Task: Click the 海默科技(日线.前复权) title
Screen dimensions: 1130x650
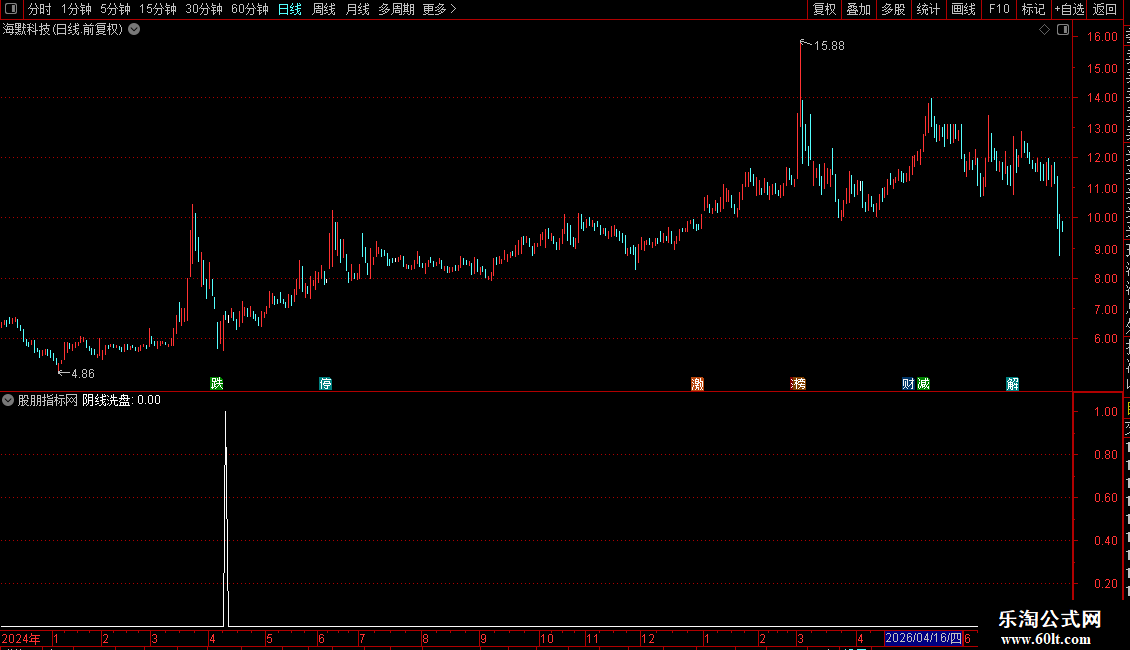Action: [63, 30]
